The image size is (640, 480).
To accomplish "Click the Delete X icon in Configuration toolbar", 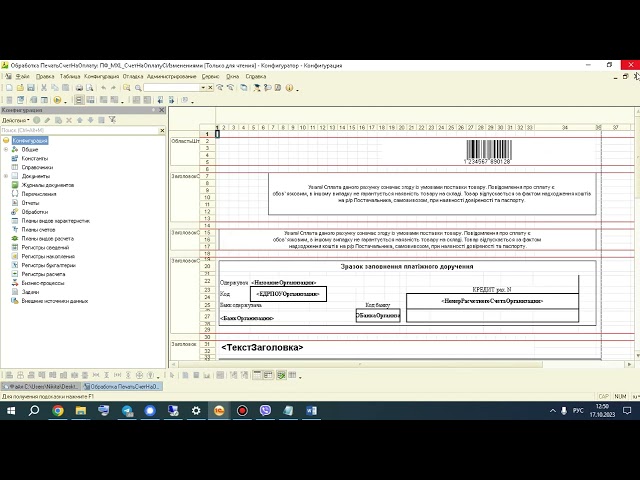I will coord(69,120).
